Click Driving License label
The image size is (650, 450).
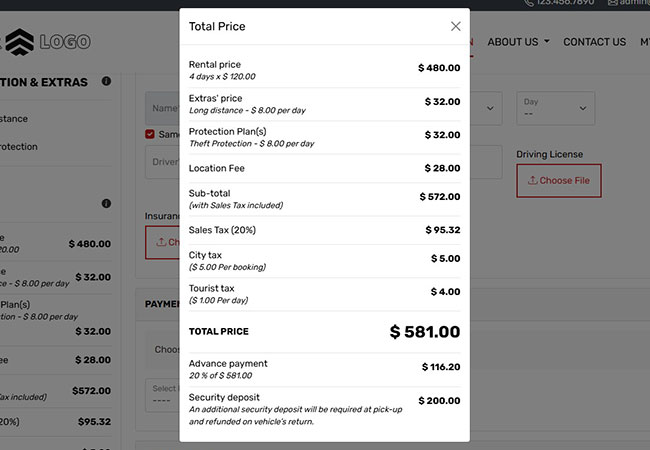(x=550, y=154)
